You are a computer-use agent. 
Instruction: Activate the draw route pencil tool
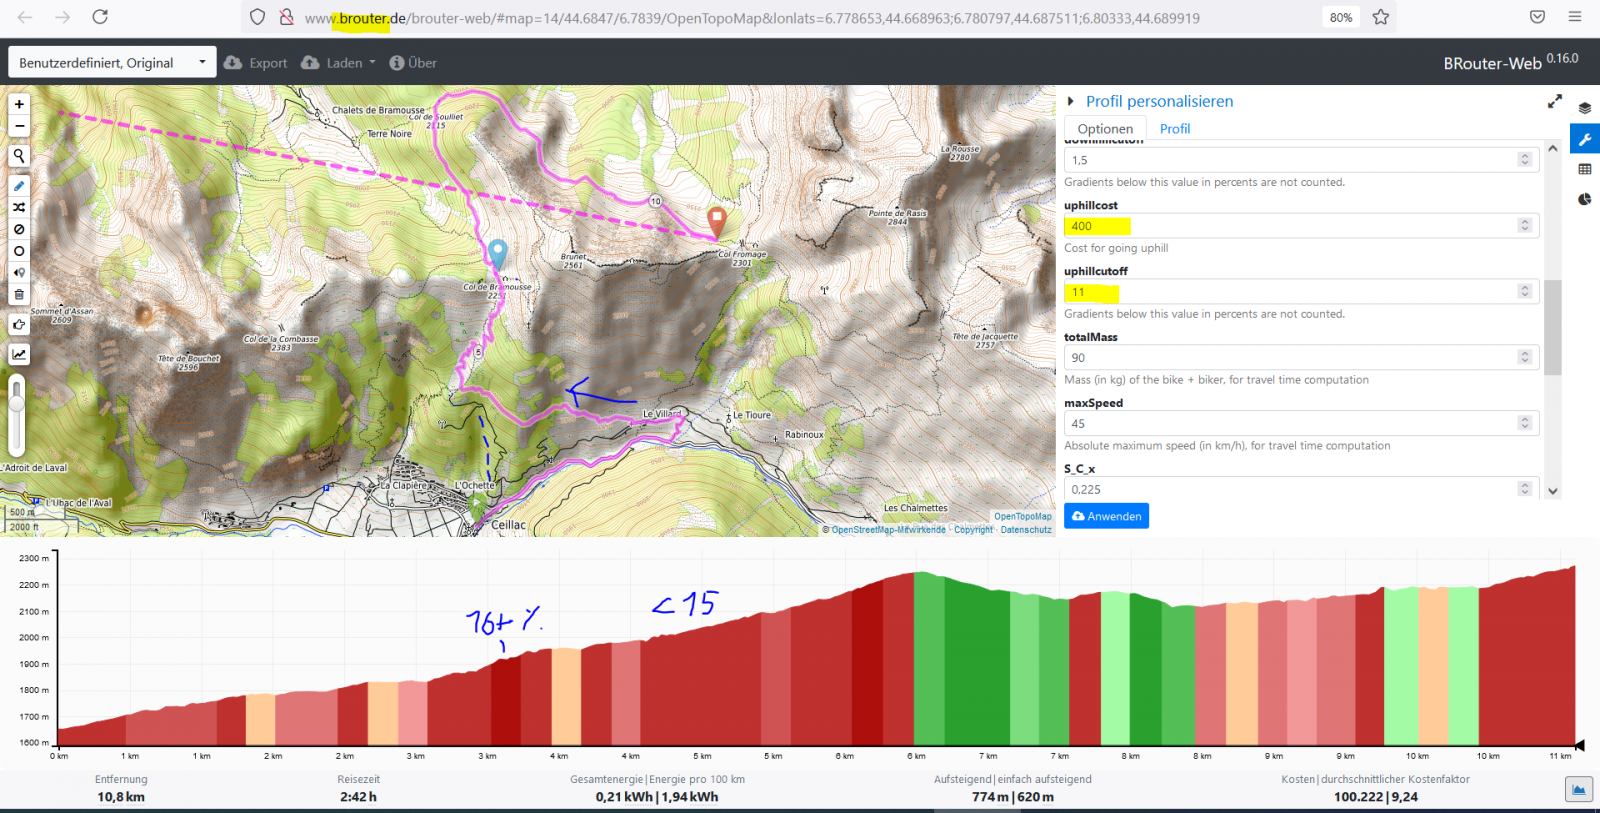(x=19, y=186)
